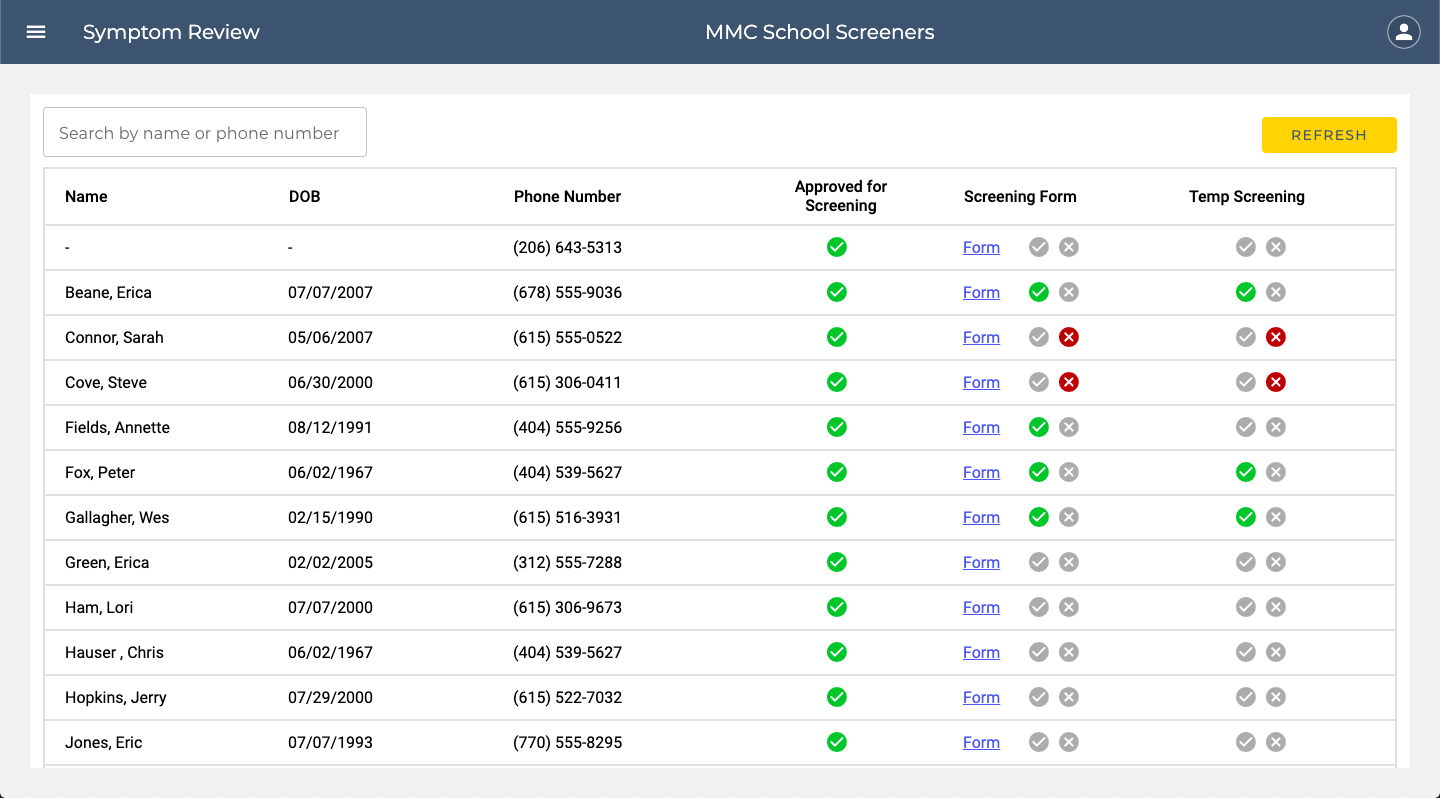Image resolution: width=1440 pixels, height=798 pixels.
Task: Click Temp Screening green check for Fox, Peter
Action: click(x=1246, y=472)
